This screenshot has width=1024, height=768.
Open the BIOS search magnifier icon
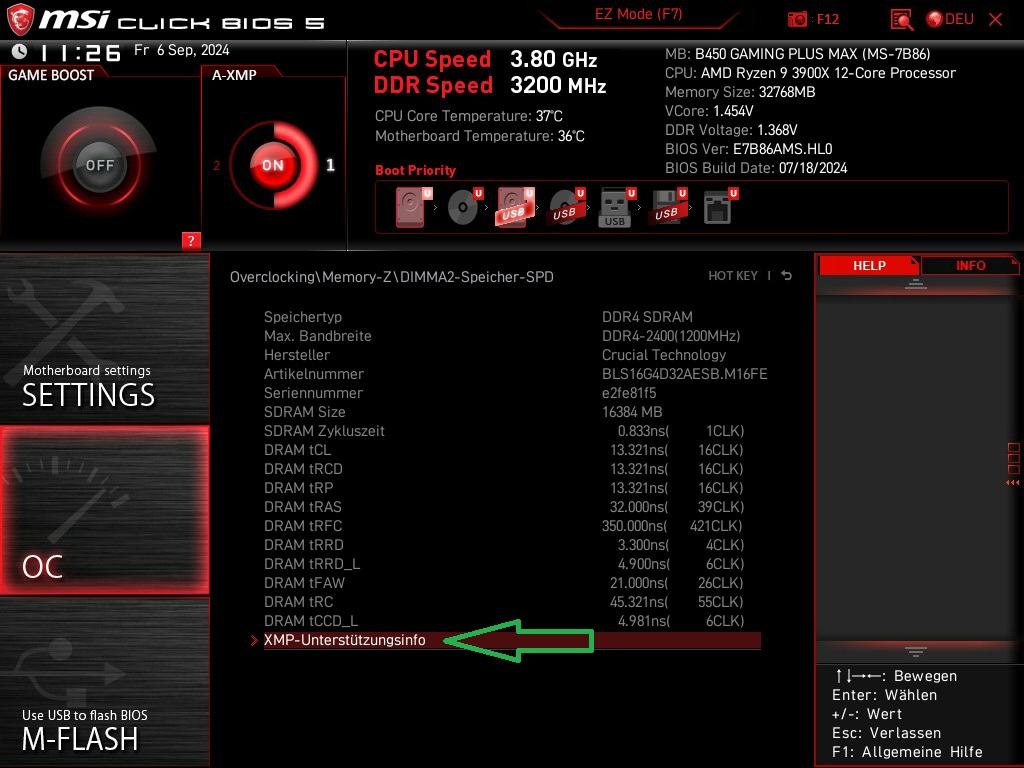[x=901, y=20]
